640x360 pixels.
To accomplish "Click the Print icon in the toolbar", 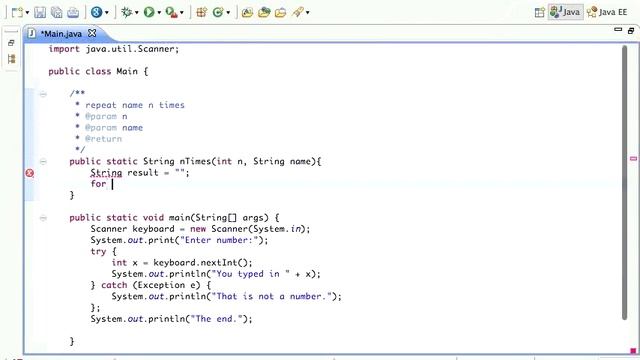I will [x=73, y=12].
